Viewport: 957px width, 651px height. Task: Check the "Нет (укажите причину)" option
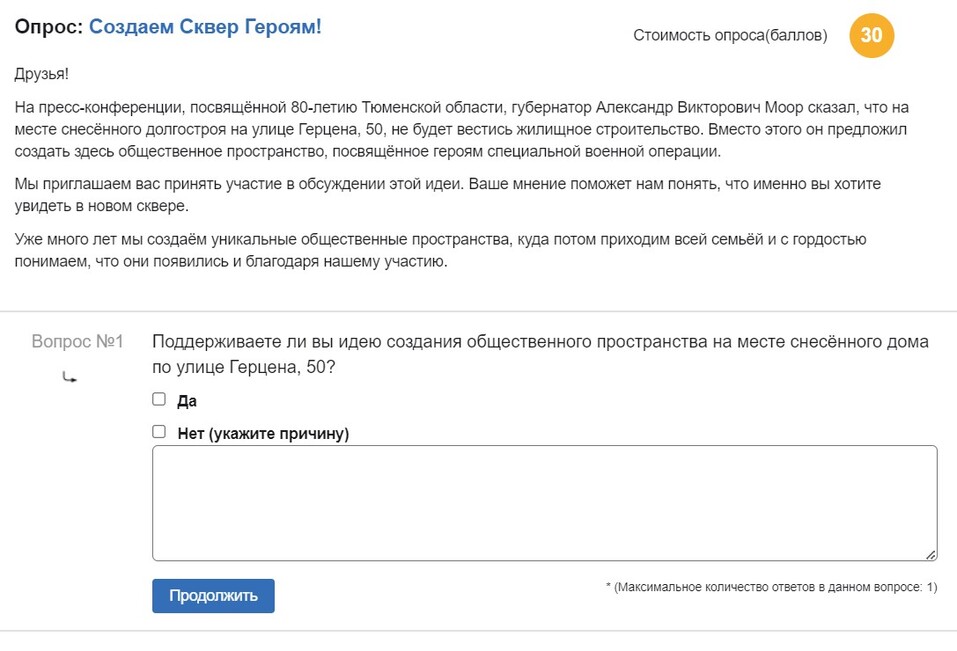tap(158, 429)
